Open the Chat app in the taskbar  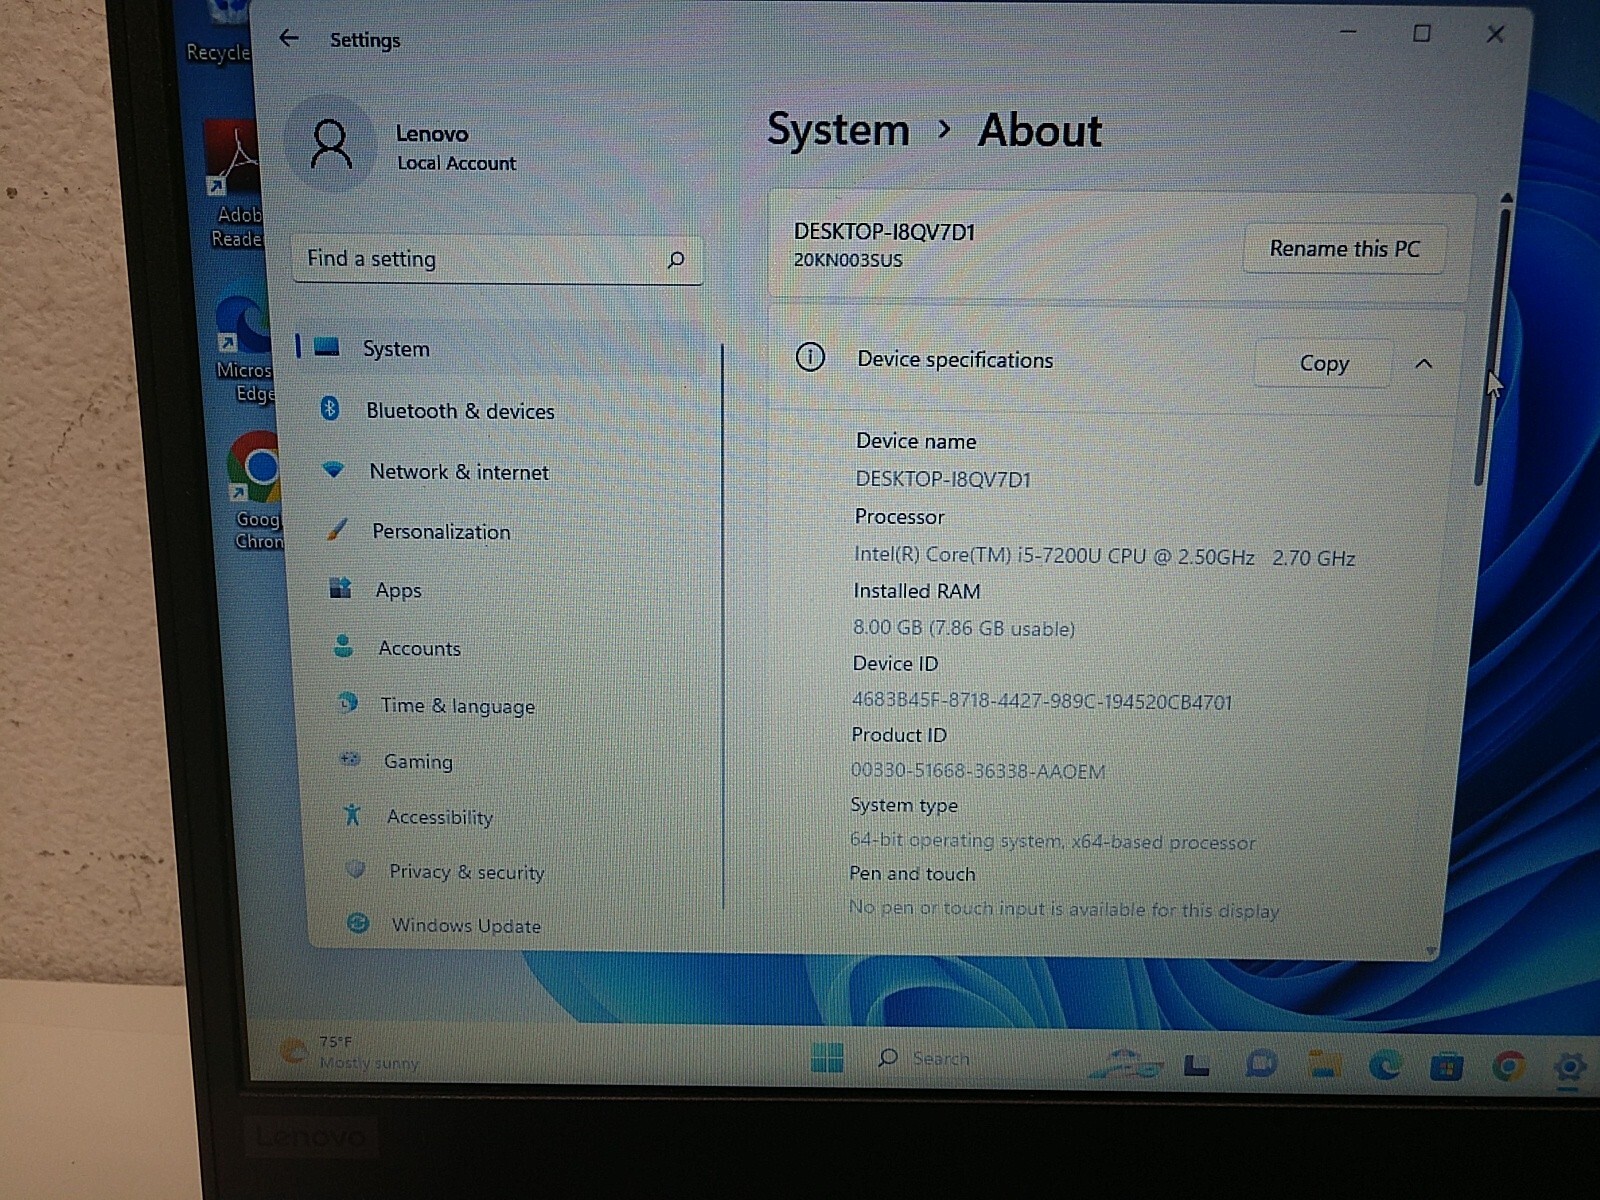[1262, 1064]
